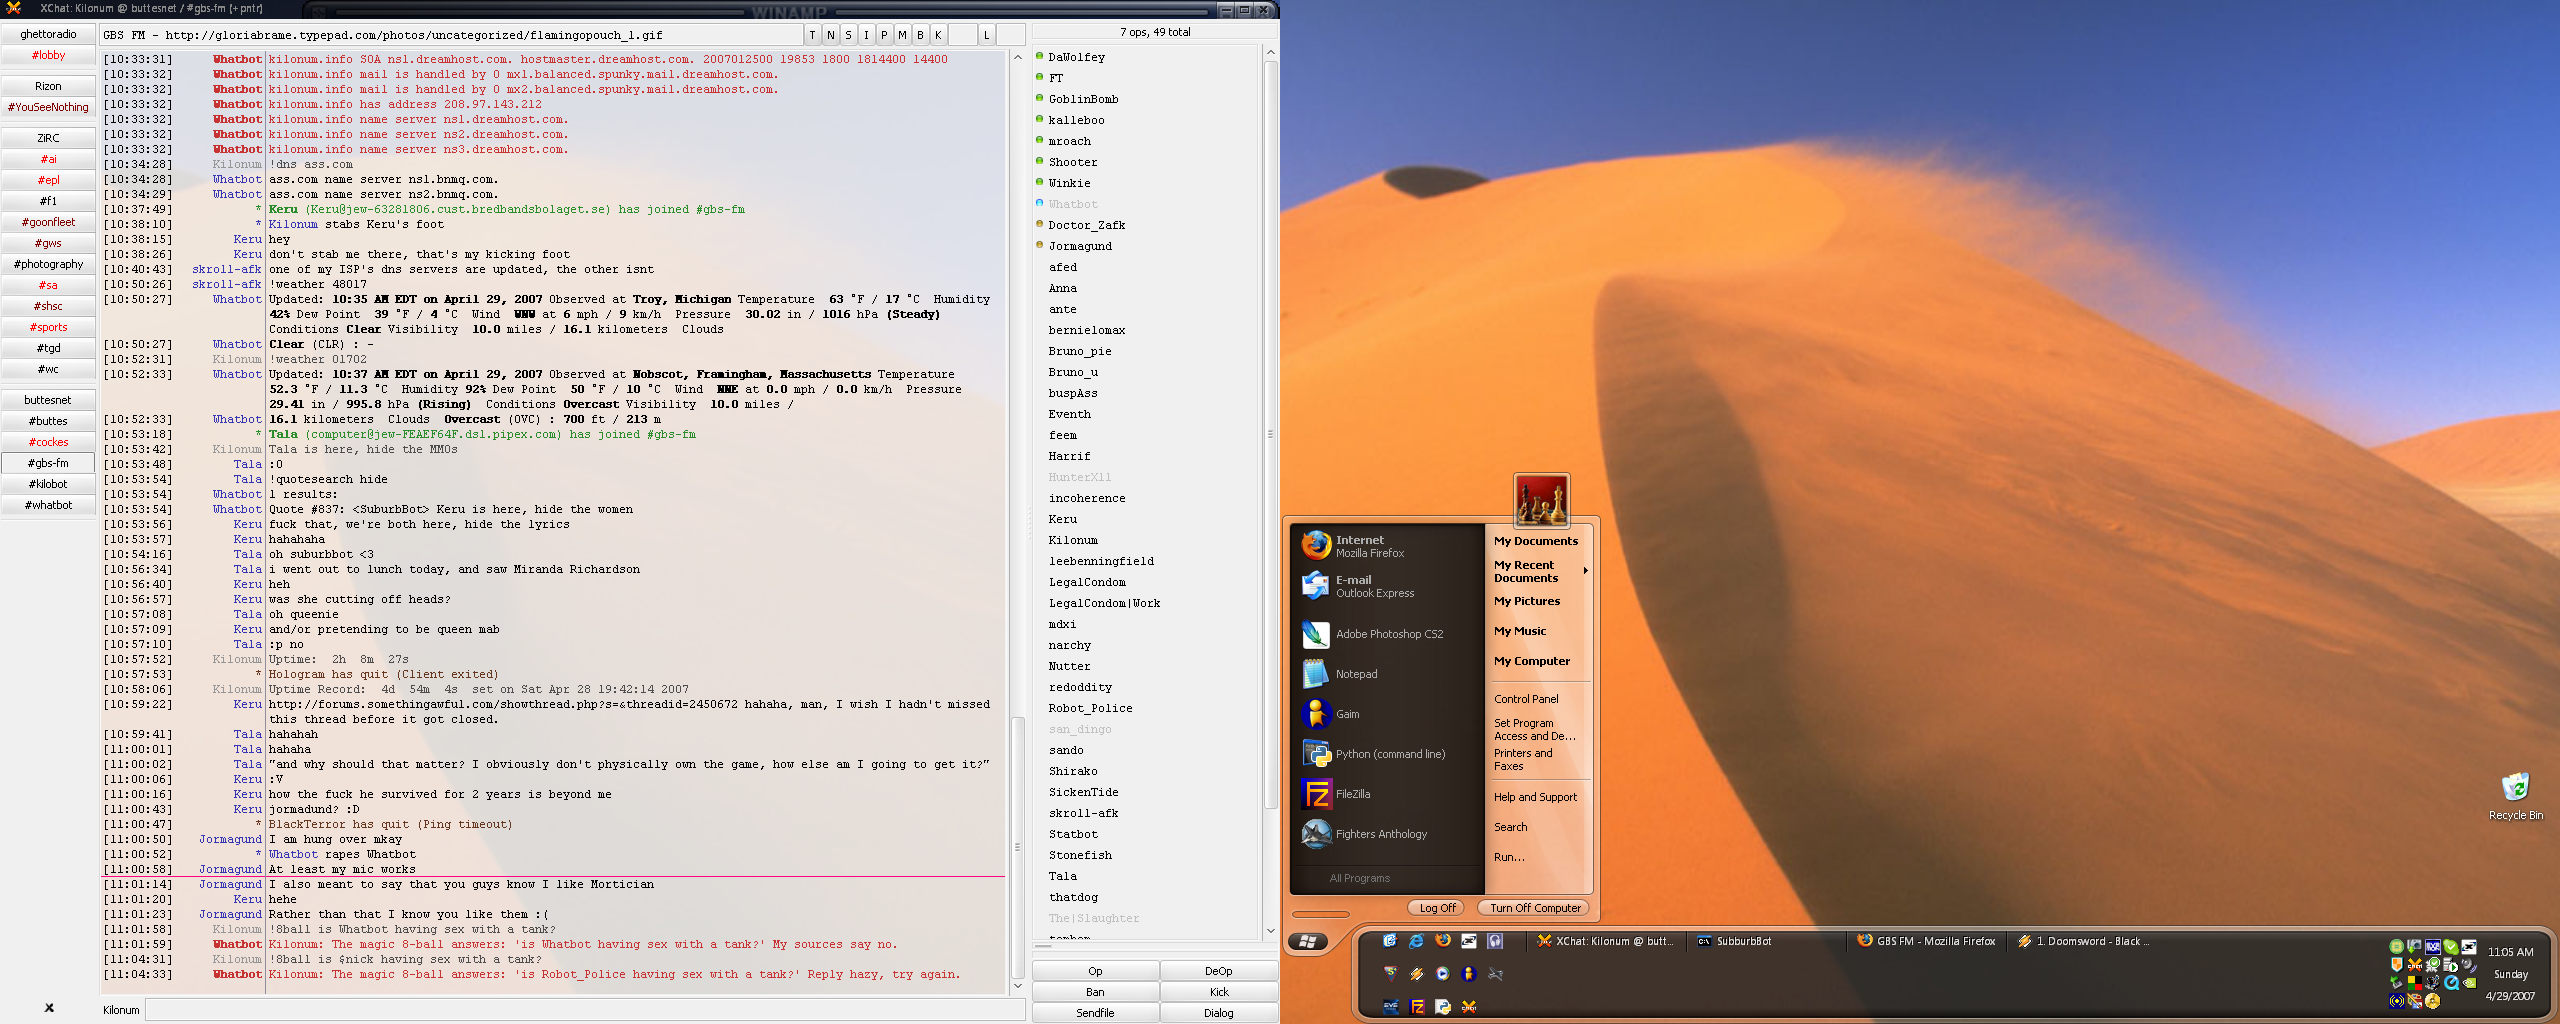2560x1024 pixels.
Task: Click the Kick button
Action: [x=1218, y=992]
